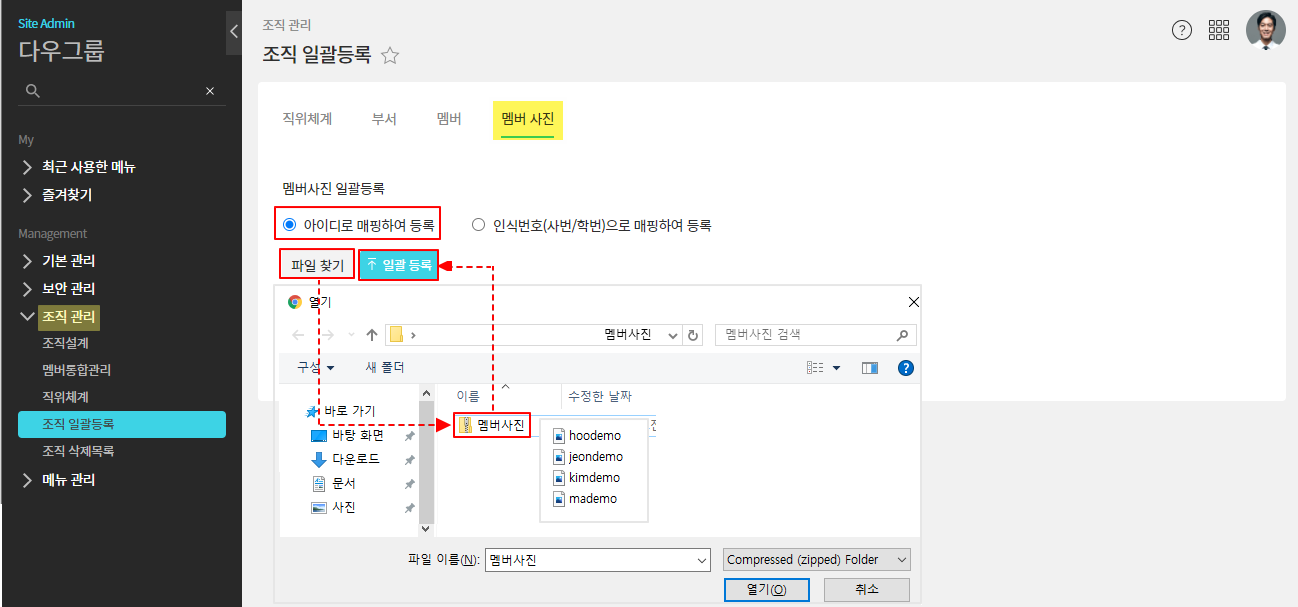Click the user profile avatar
This screenshot has width=1298, height=607.
(1265, 30)
